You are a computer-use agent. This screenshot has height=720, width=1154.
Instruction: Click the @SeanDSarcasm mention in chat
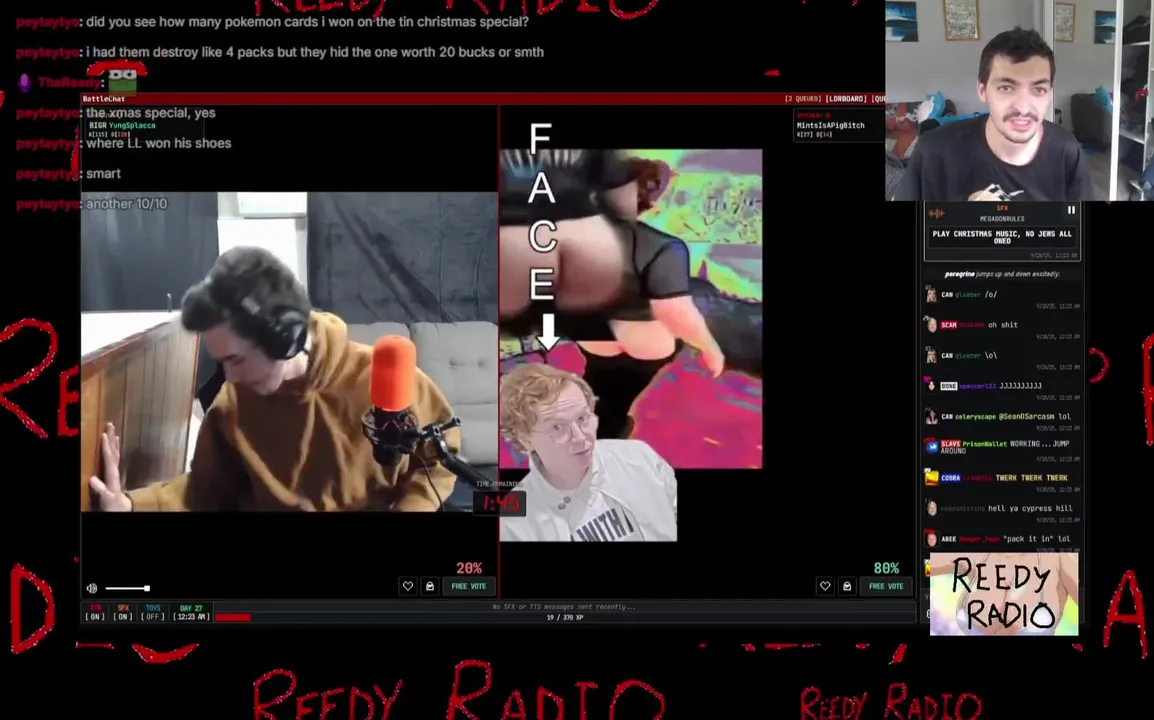1028,417
